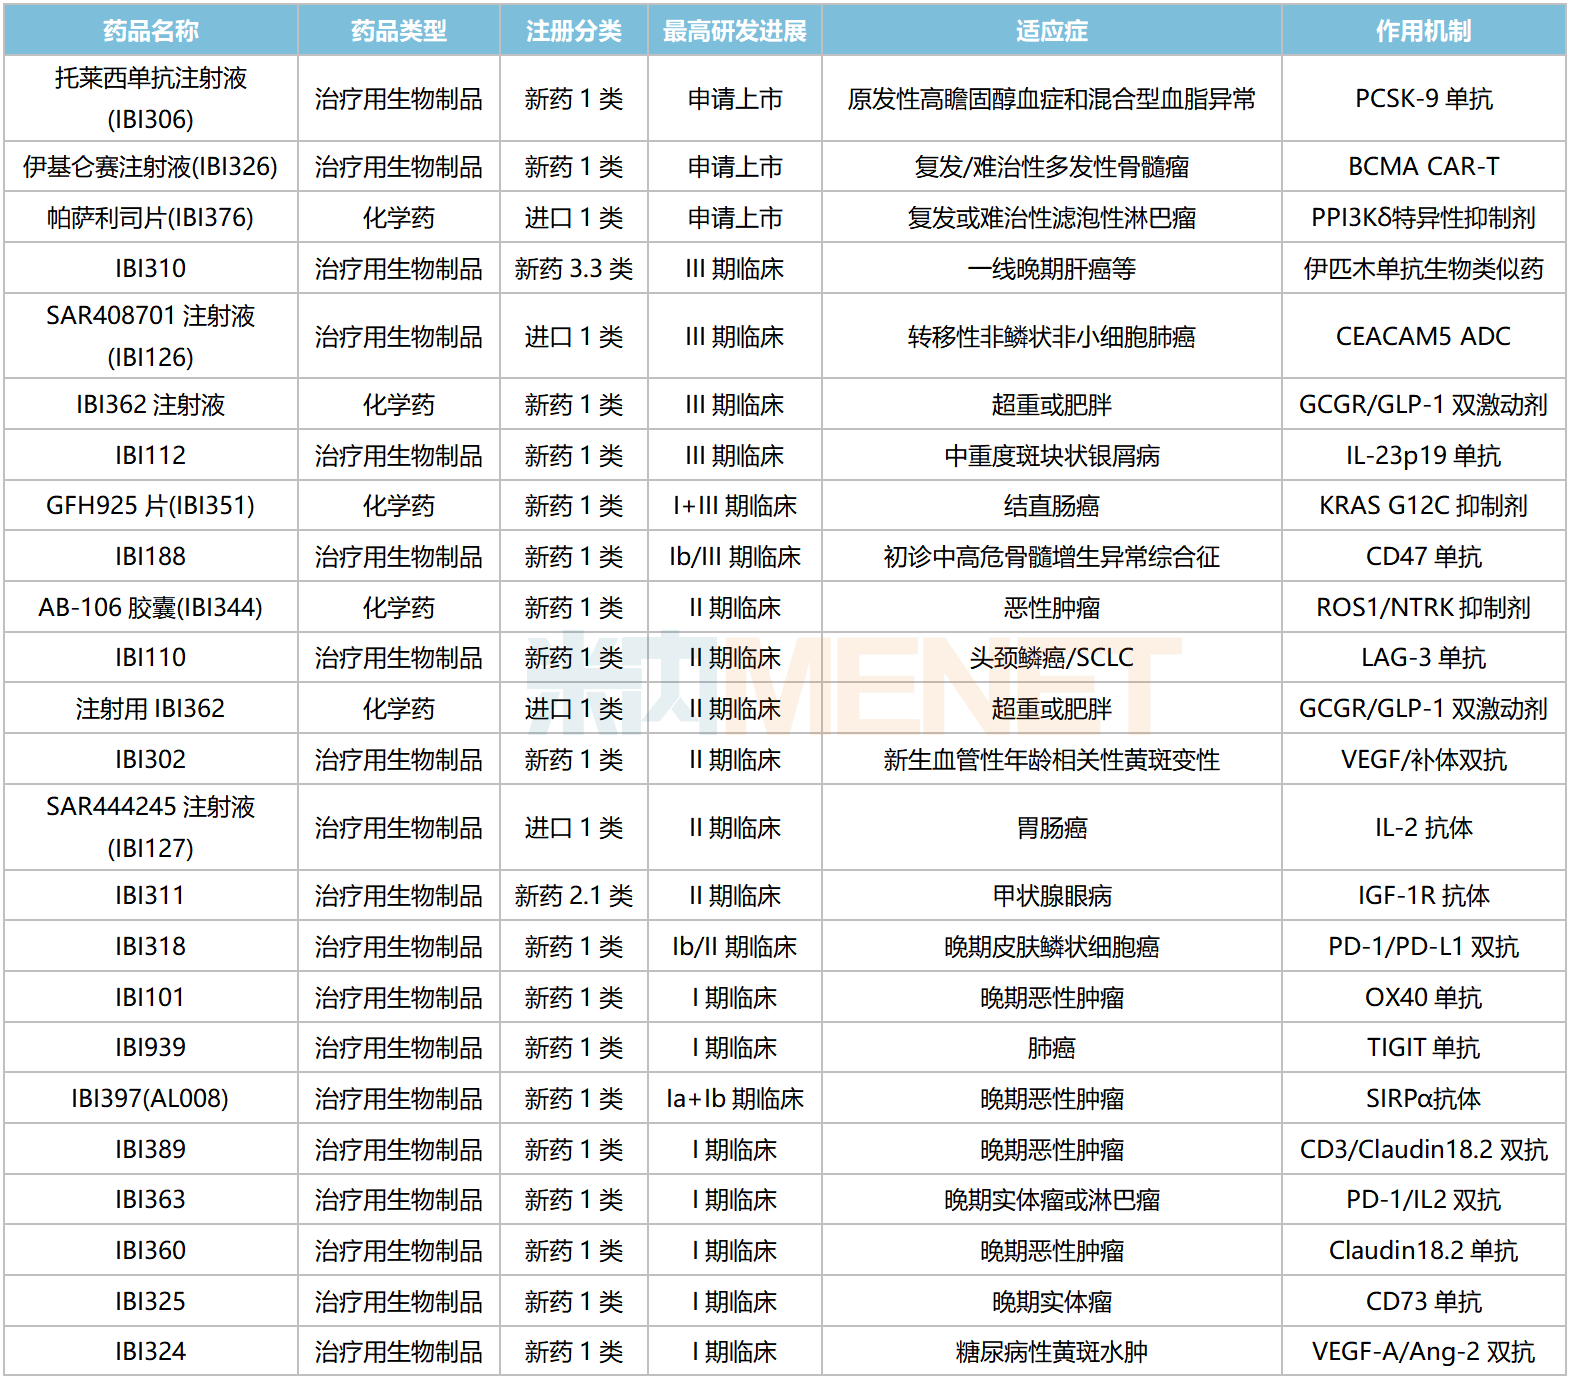This screenshot has height=1380, width=1570.
Task: Select the IBI363 drug name cell
Action: 151,1199
